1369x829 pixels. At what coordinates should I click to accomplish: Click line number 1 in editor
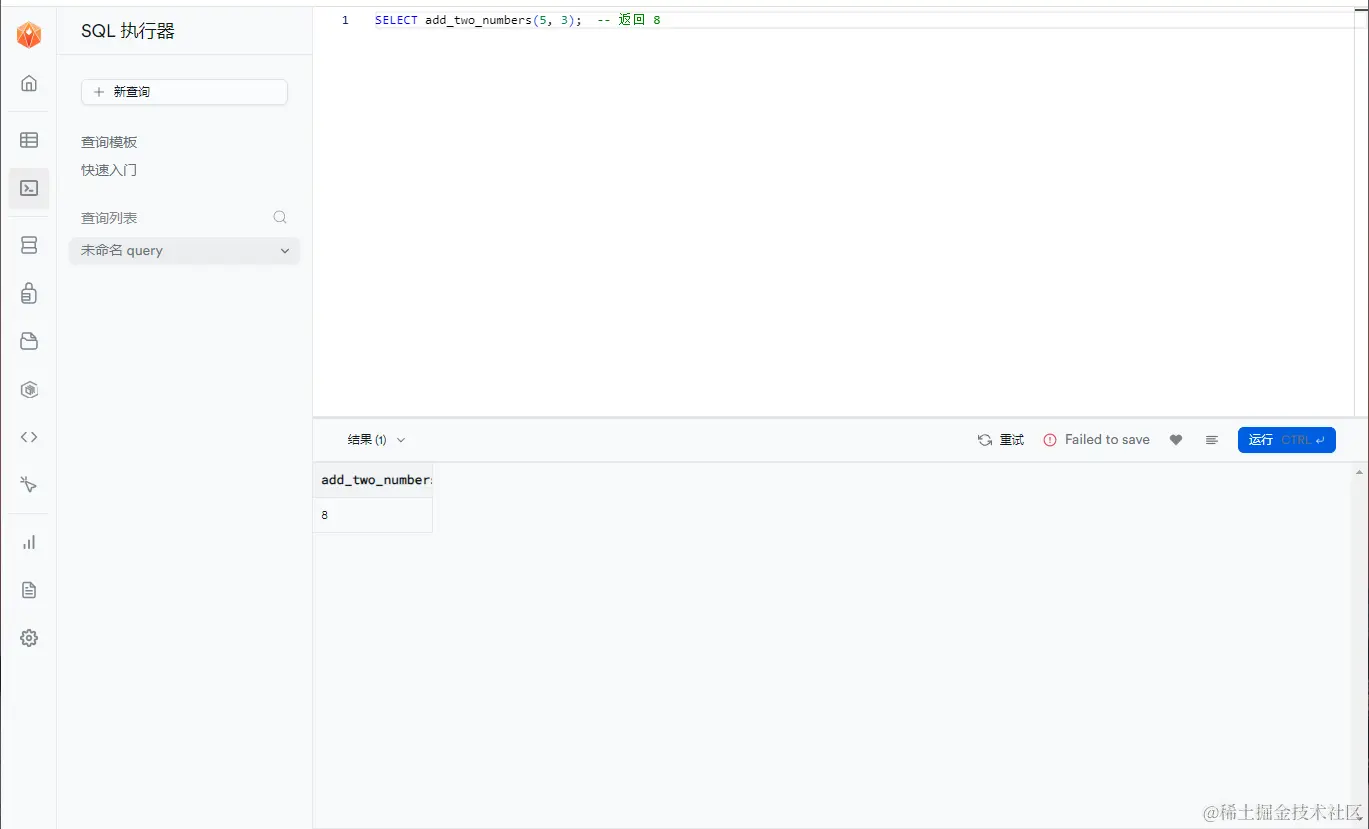(x=345, y=20)
